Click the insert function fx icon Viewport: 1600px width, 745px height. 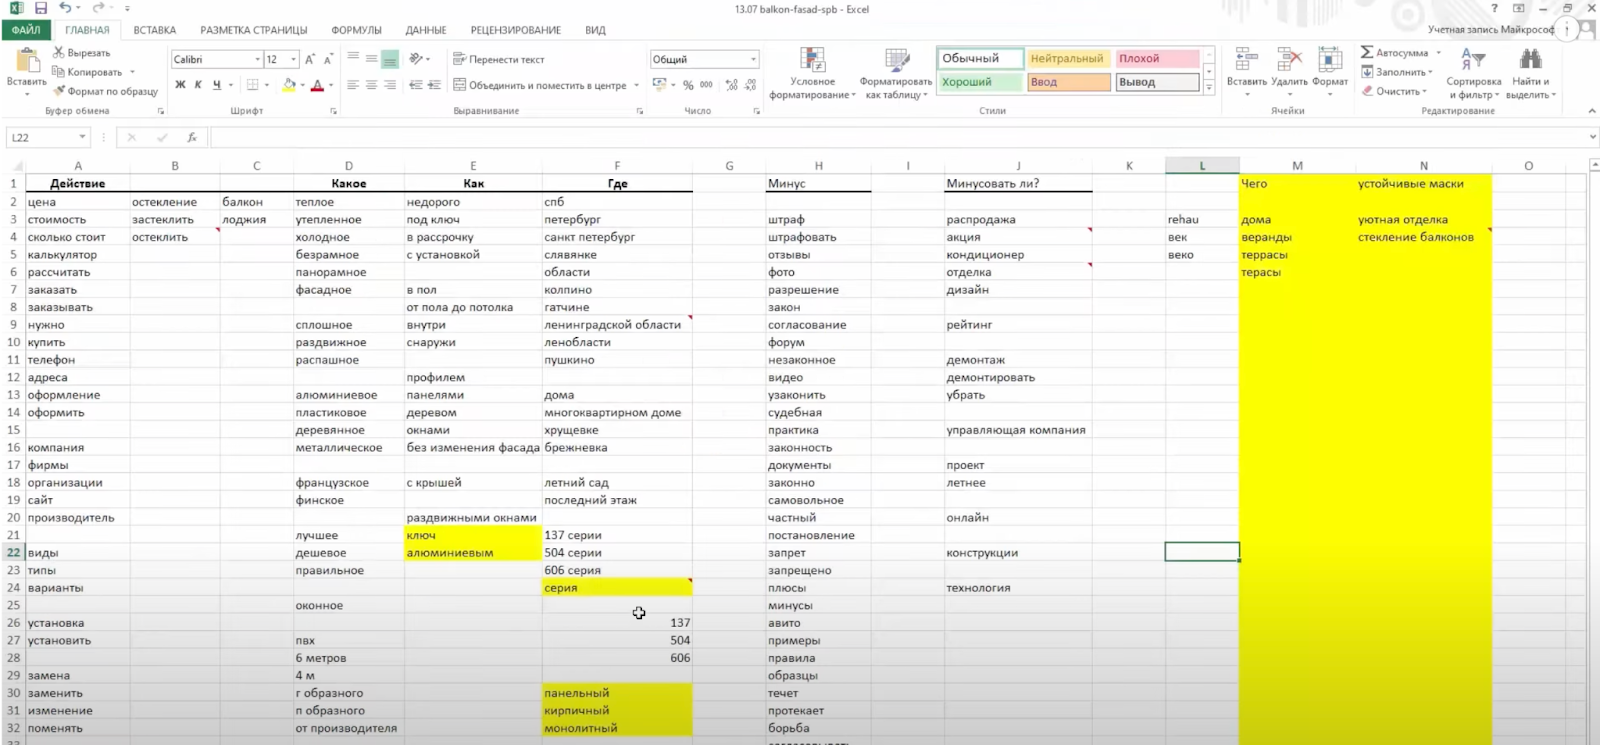(192, 137)
